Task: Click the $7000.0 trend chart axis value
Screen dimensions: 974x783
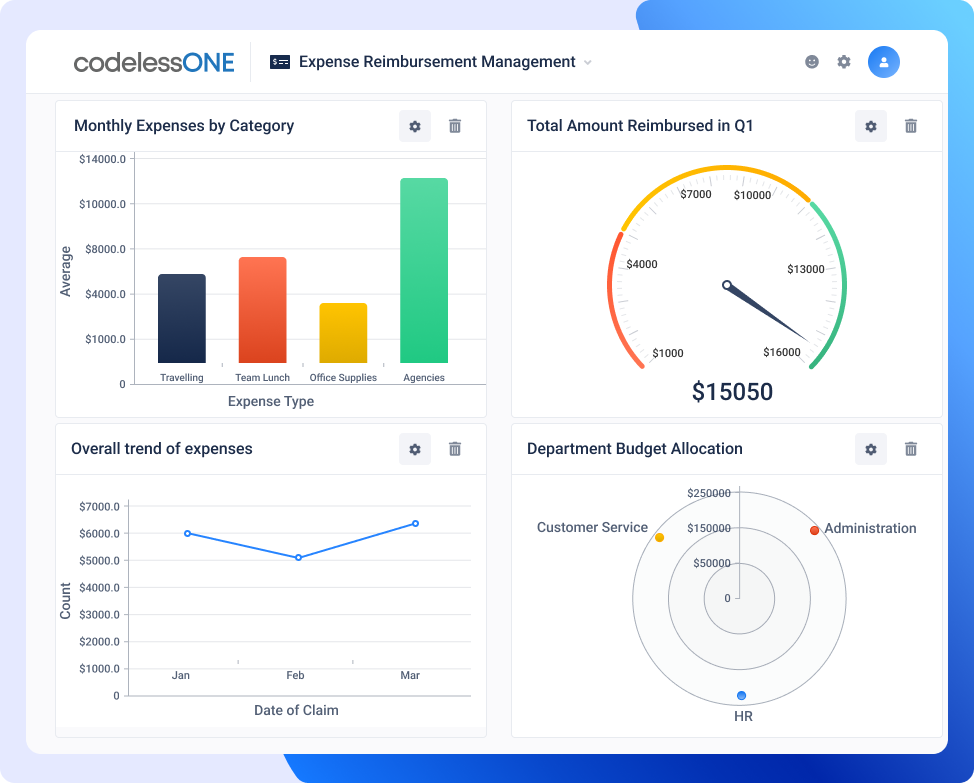Action: coord(99,507)
